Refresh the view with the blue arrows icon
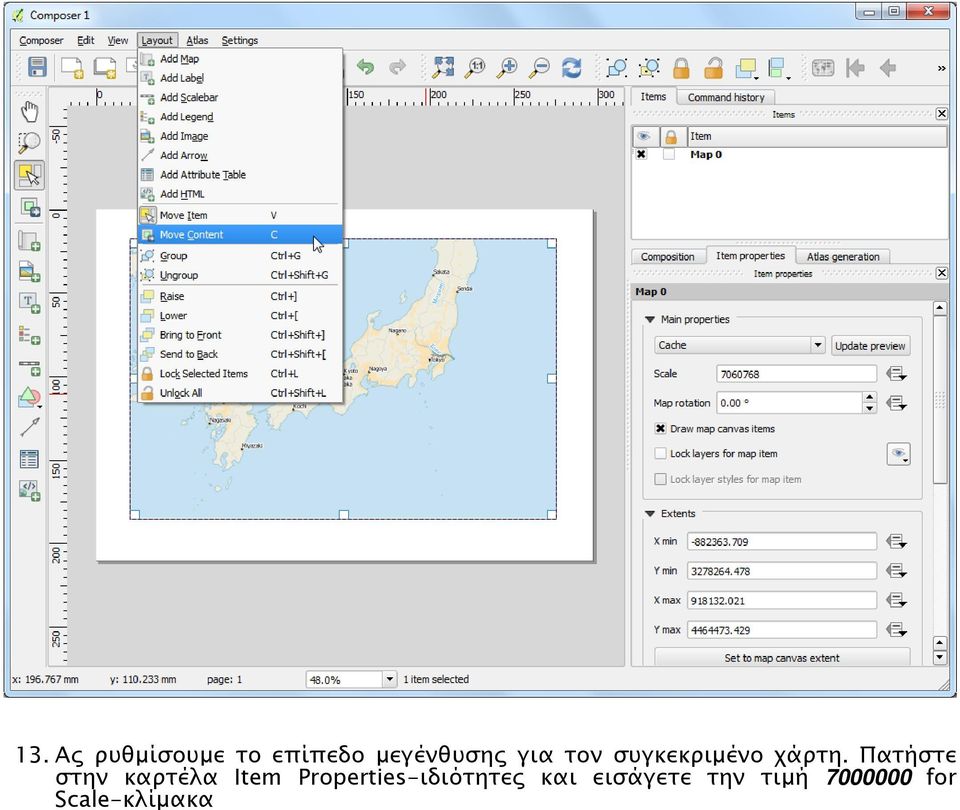Image resolution: width=960 pixels, height=810 pixels. [572, 67]
